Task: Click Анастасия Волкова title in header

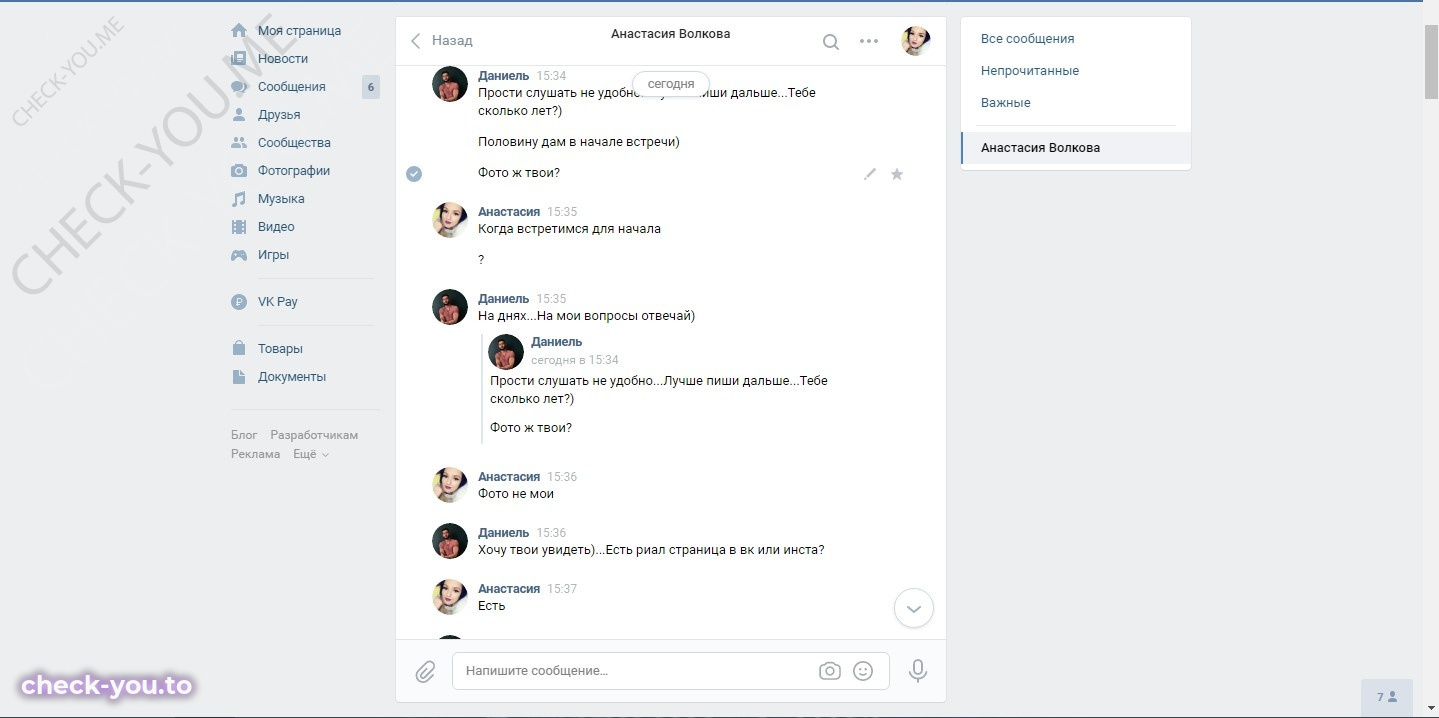Action: click(x=670, y=34)
